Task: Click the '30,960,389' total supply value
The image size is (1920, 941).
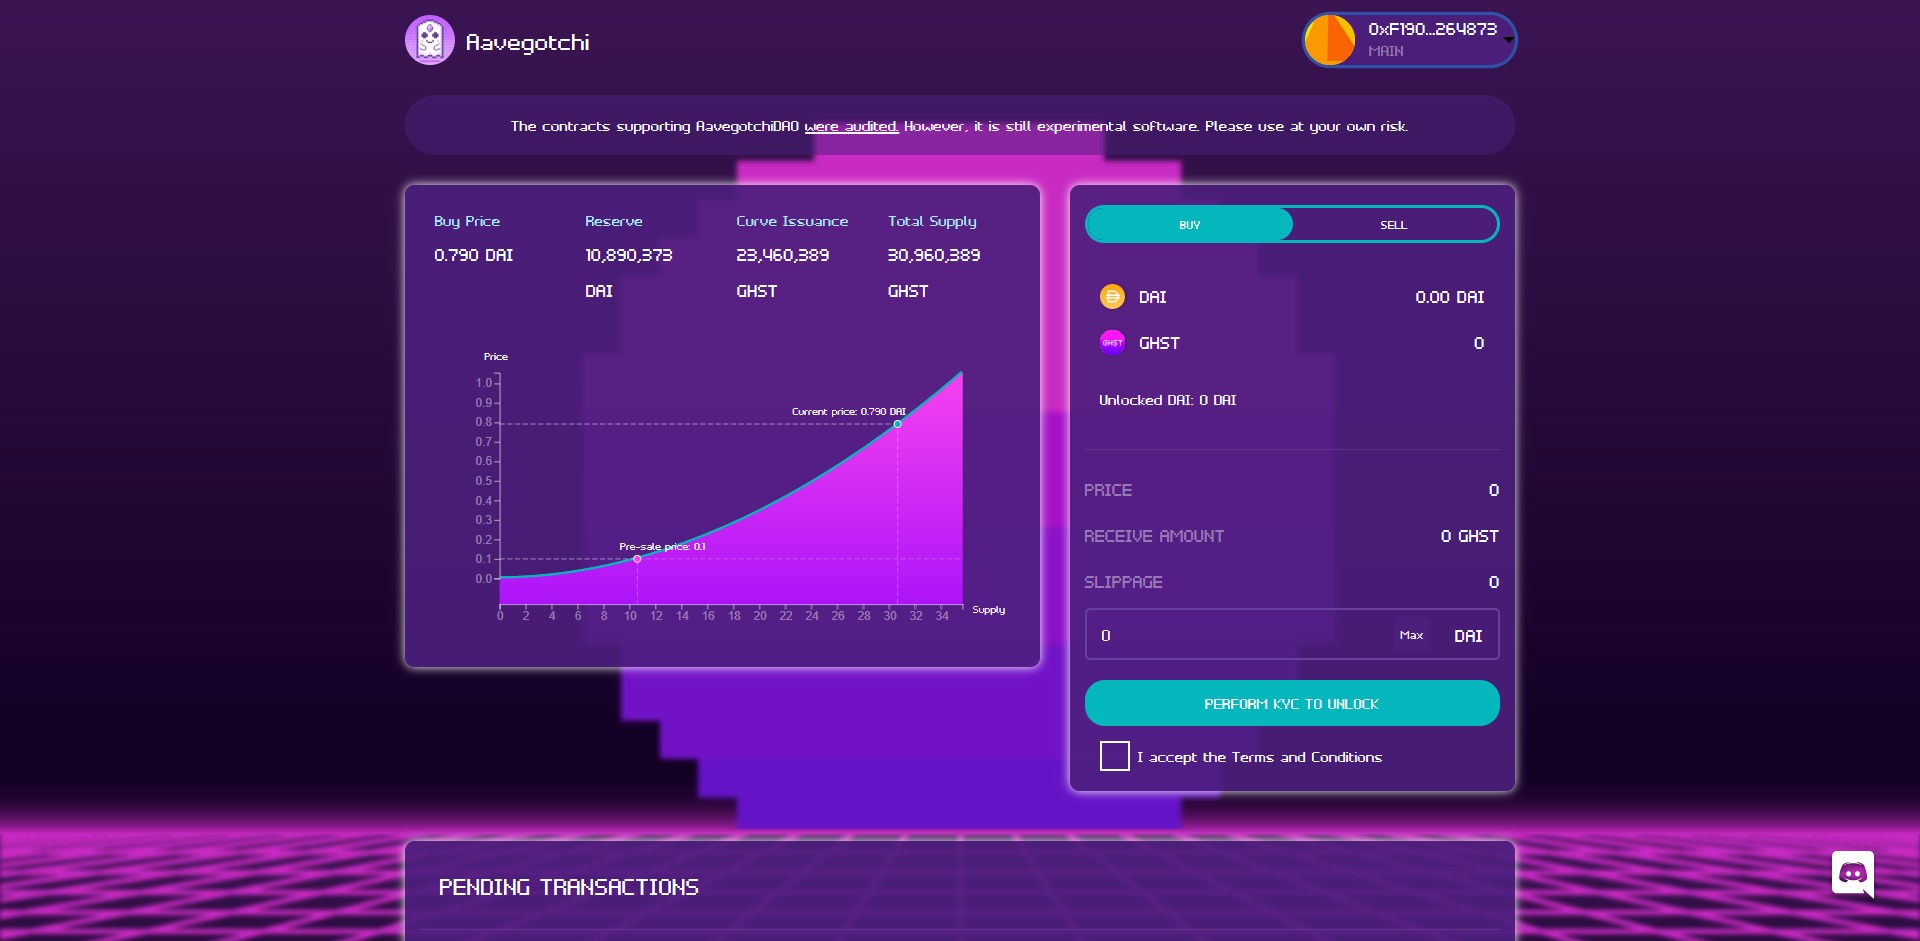Action: point(934,255)
